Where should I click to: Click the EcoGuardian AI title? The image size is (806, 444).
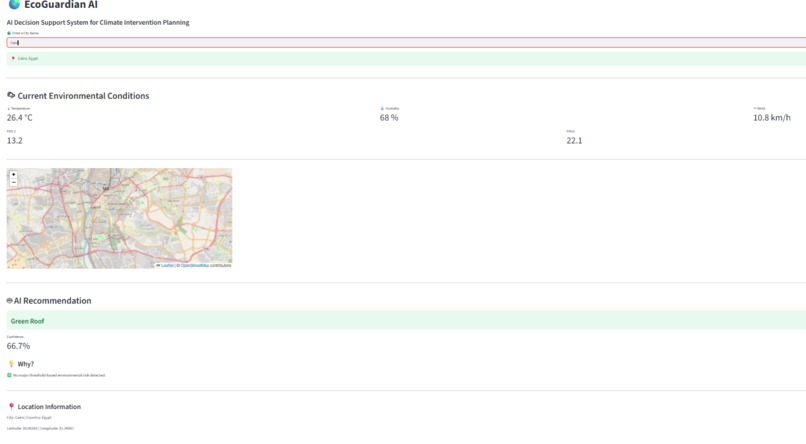pos(61,5)
